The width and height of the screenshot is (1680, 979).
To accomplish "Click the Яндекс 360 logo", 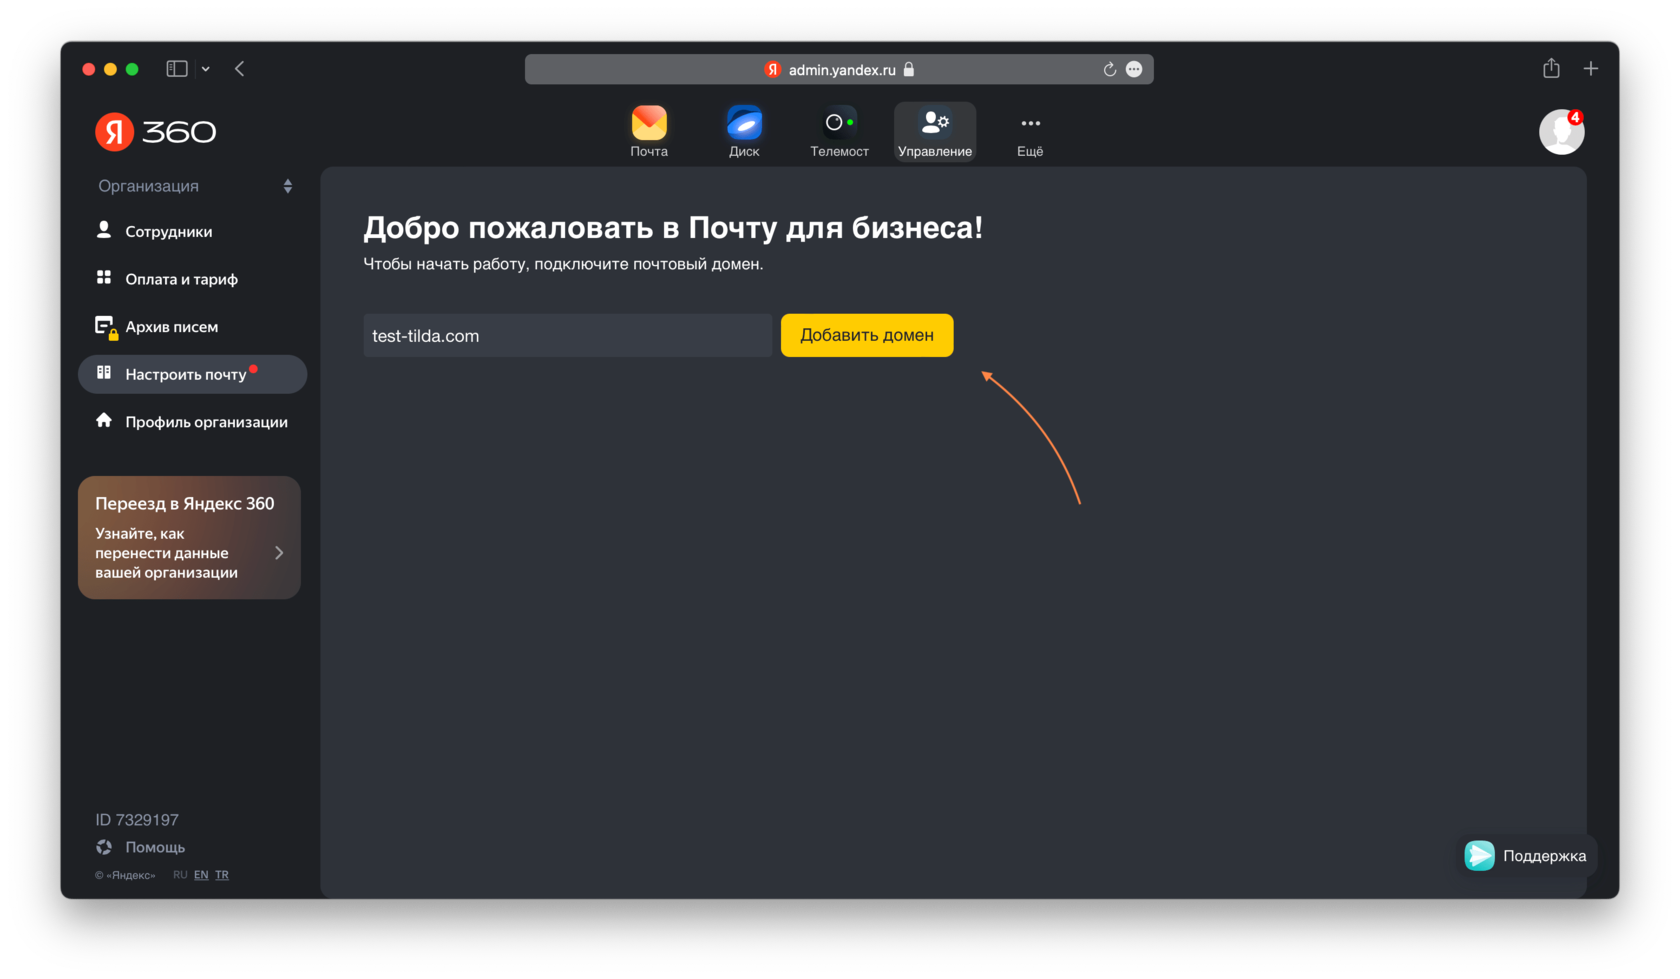I will tap(155, 132).
